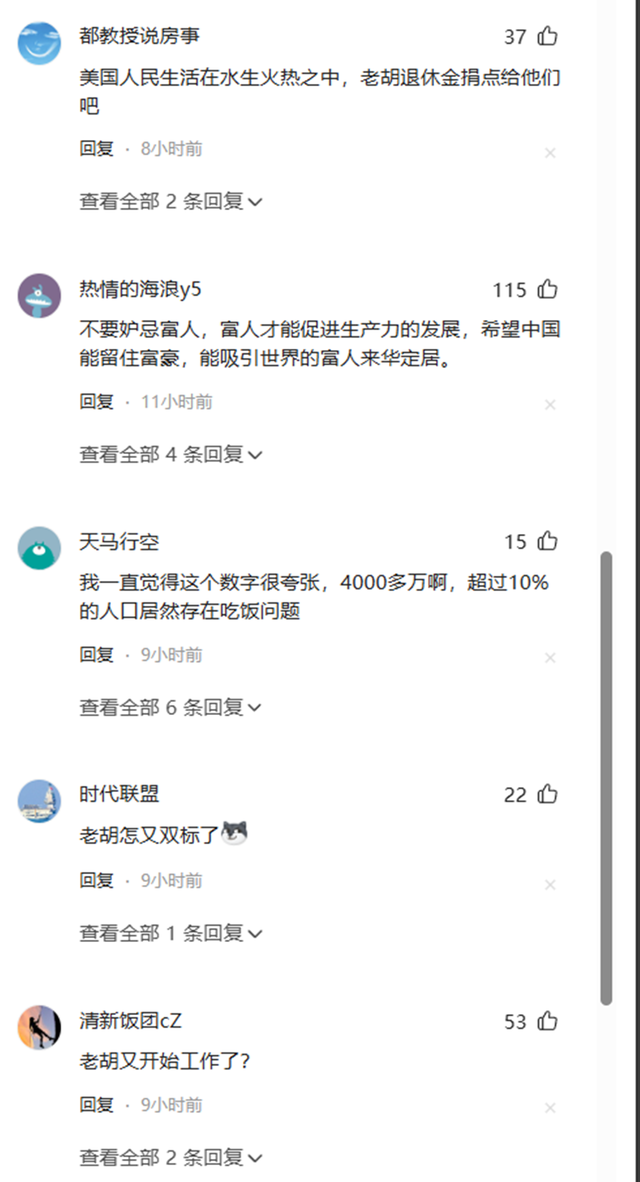Expand 查看全部 4 条回复

(171, 455)
